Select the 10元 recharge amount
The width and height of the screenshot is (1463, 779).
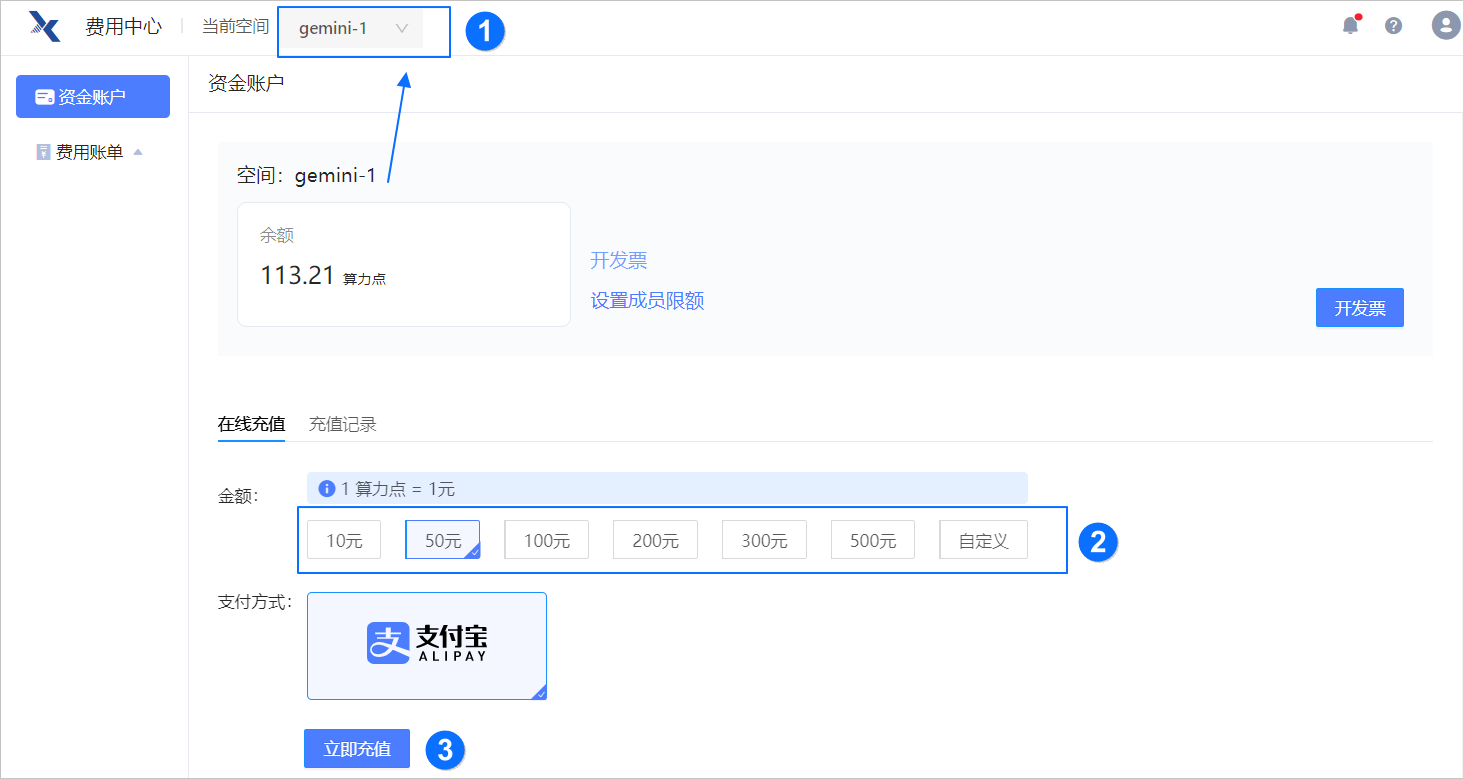pyautogui.click(x=344, y=540)
